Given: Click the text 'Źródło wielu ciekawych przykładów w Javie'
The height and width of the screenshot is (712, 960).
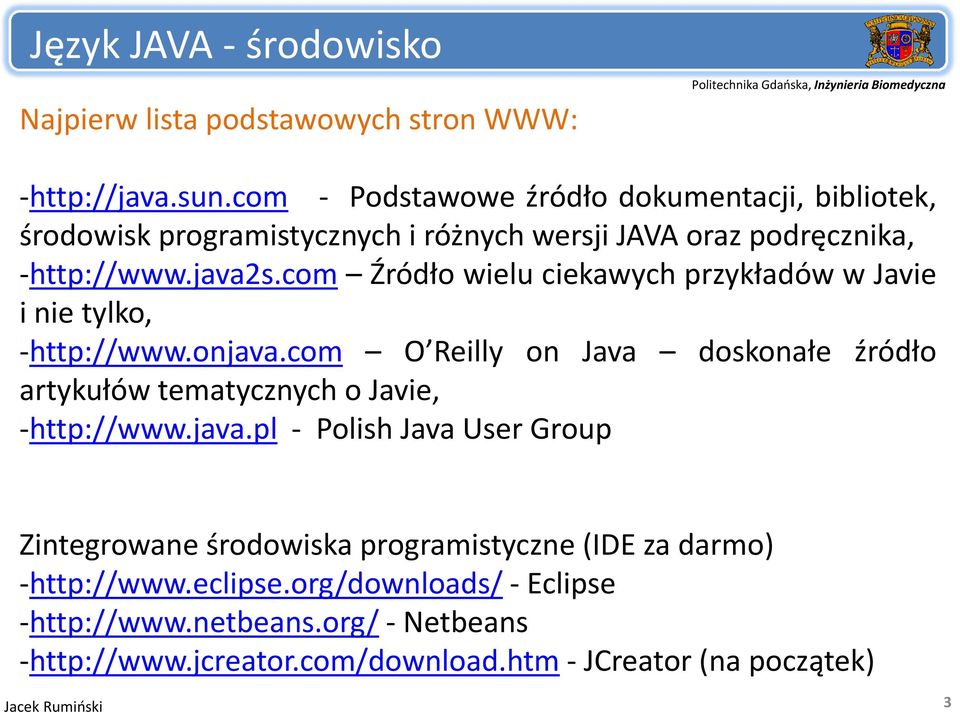Looking at the screenshot, I should (x=653, y=275).
